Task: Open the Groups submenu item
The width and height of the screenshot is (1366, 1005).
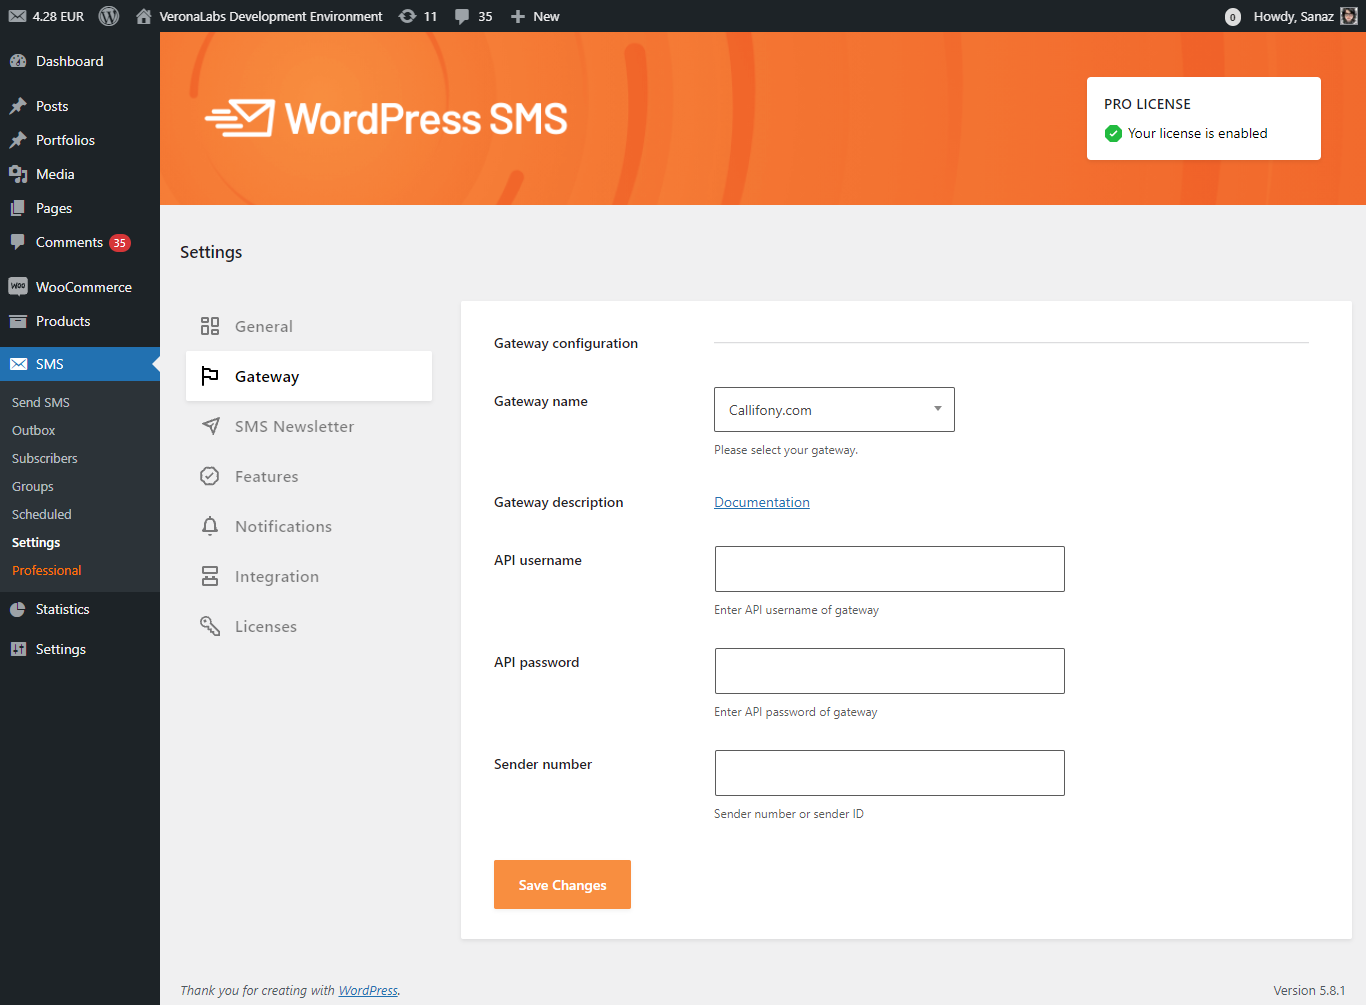Action: (x=33, y=486)
